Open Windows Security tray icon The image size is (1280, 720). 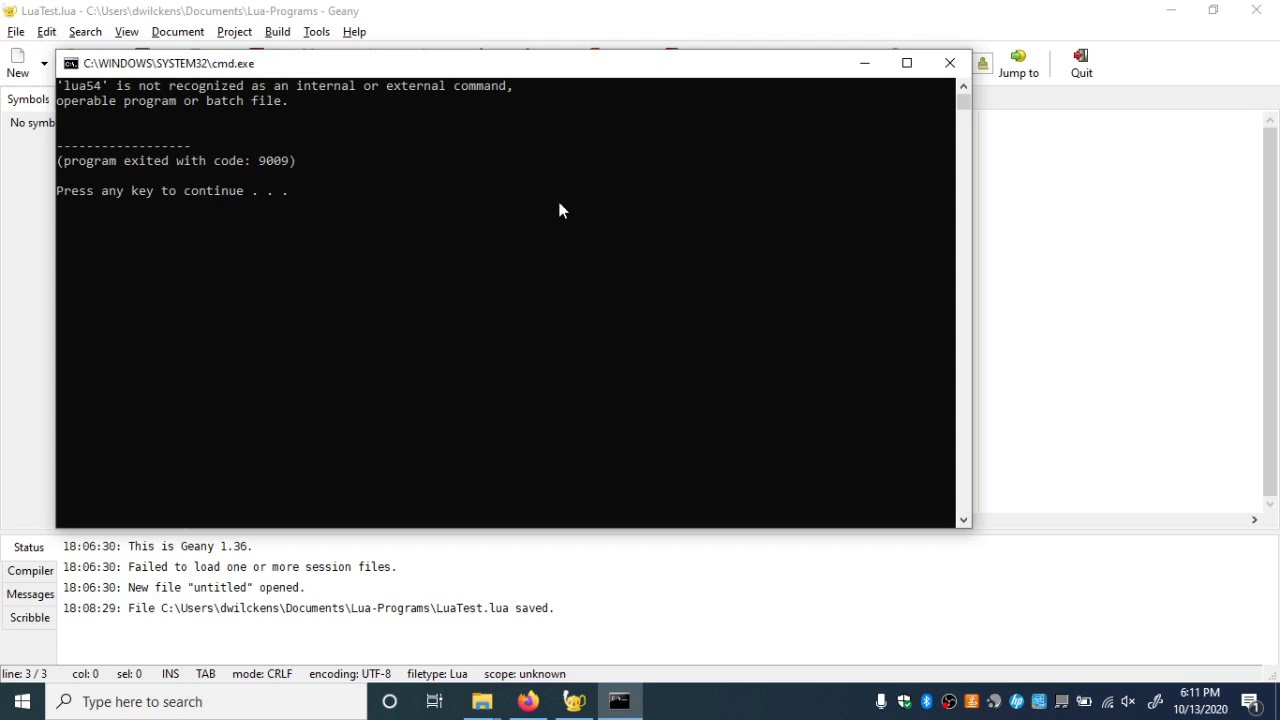(x=904, y=702)
